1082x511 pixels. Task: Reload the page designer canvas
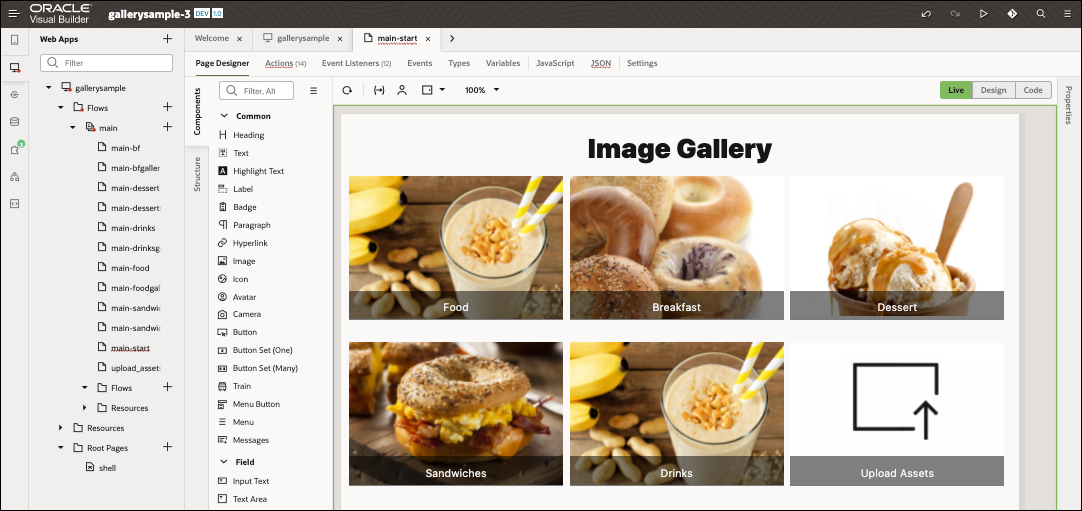click(x=347, y=90)
